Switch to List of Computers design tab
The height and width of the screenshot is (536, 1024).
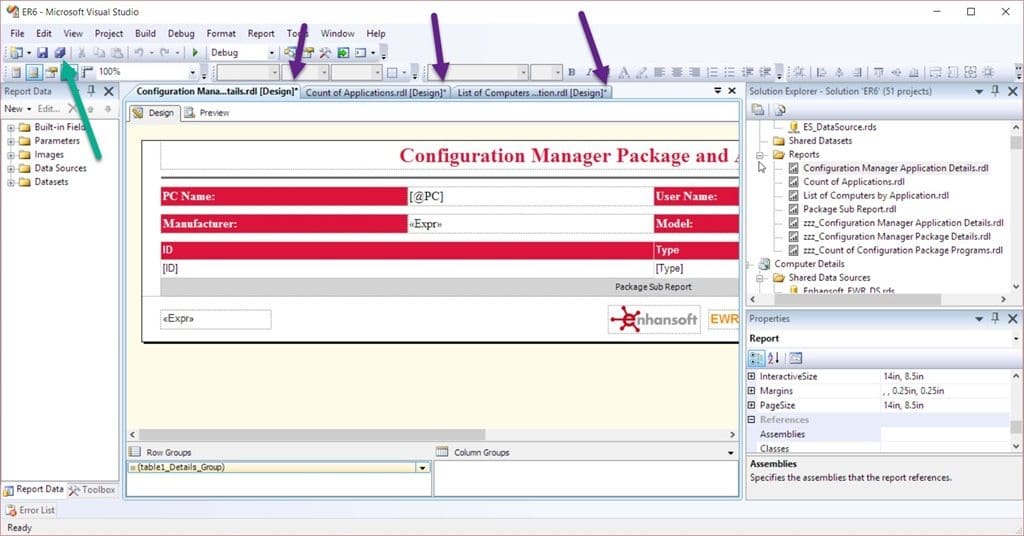click(x=532, y=93)
